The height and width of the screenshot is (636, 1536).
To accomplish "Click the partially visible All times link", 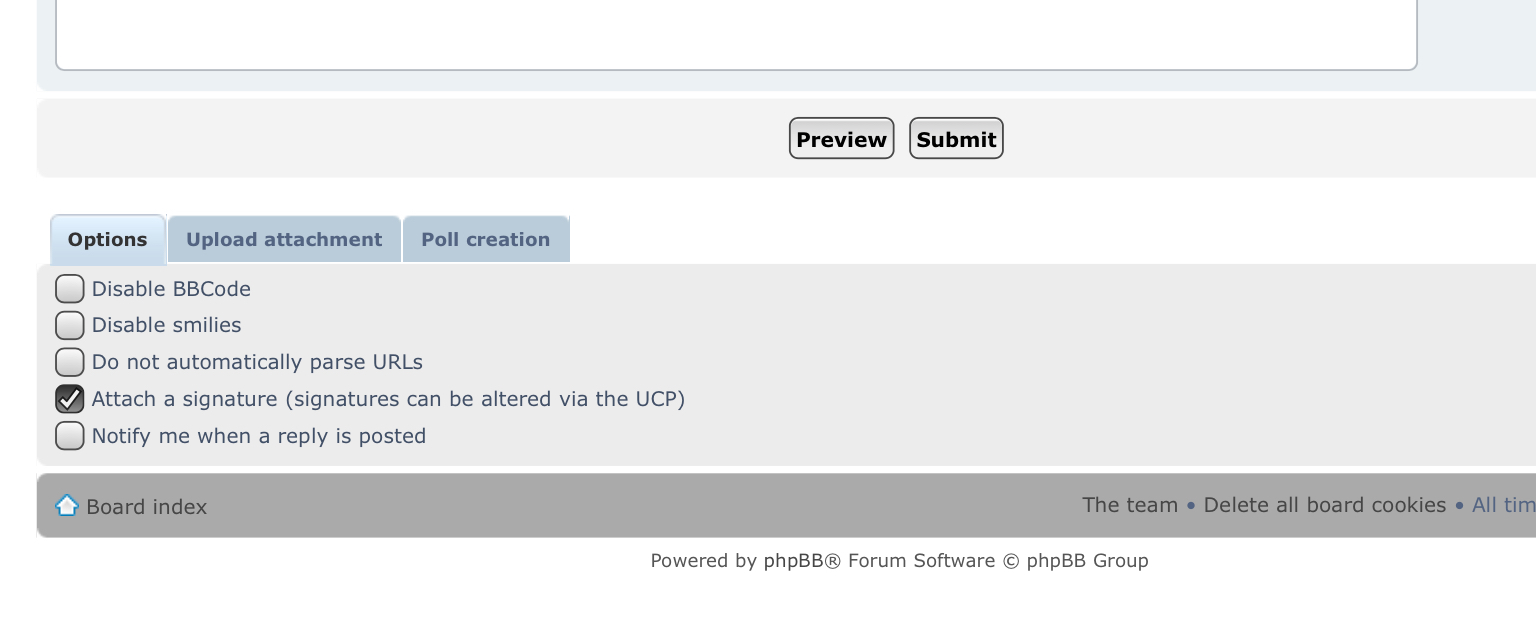I will [1503, 505].
